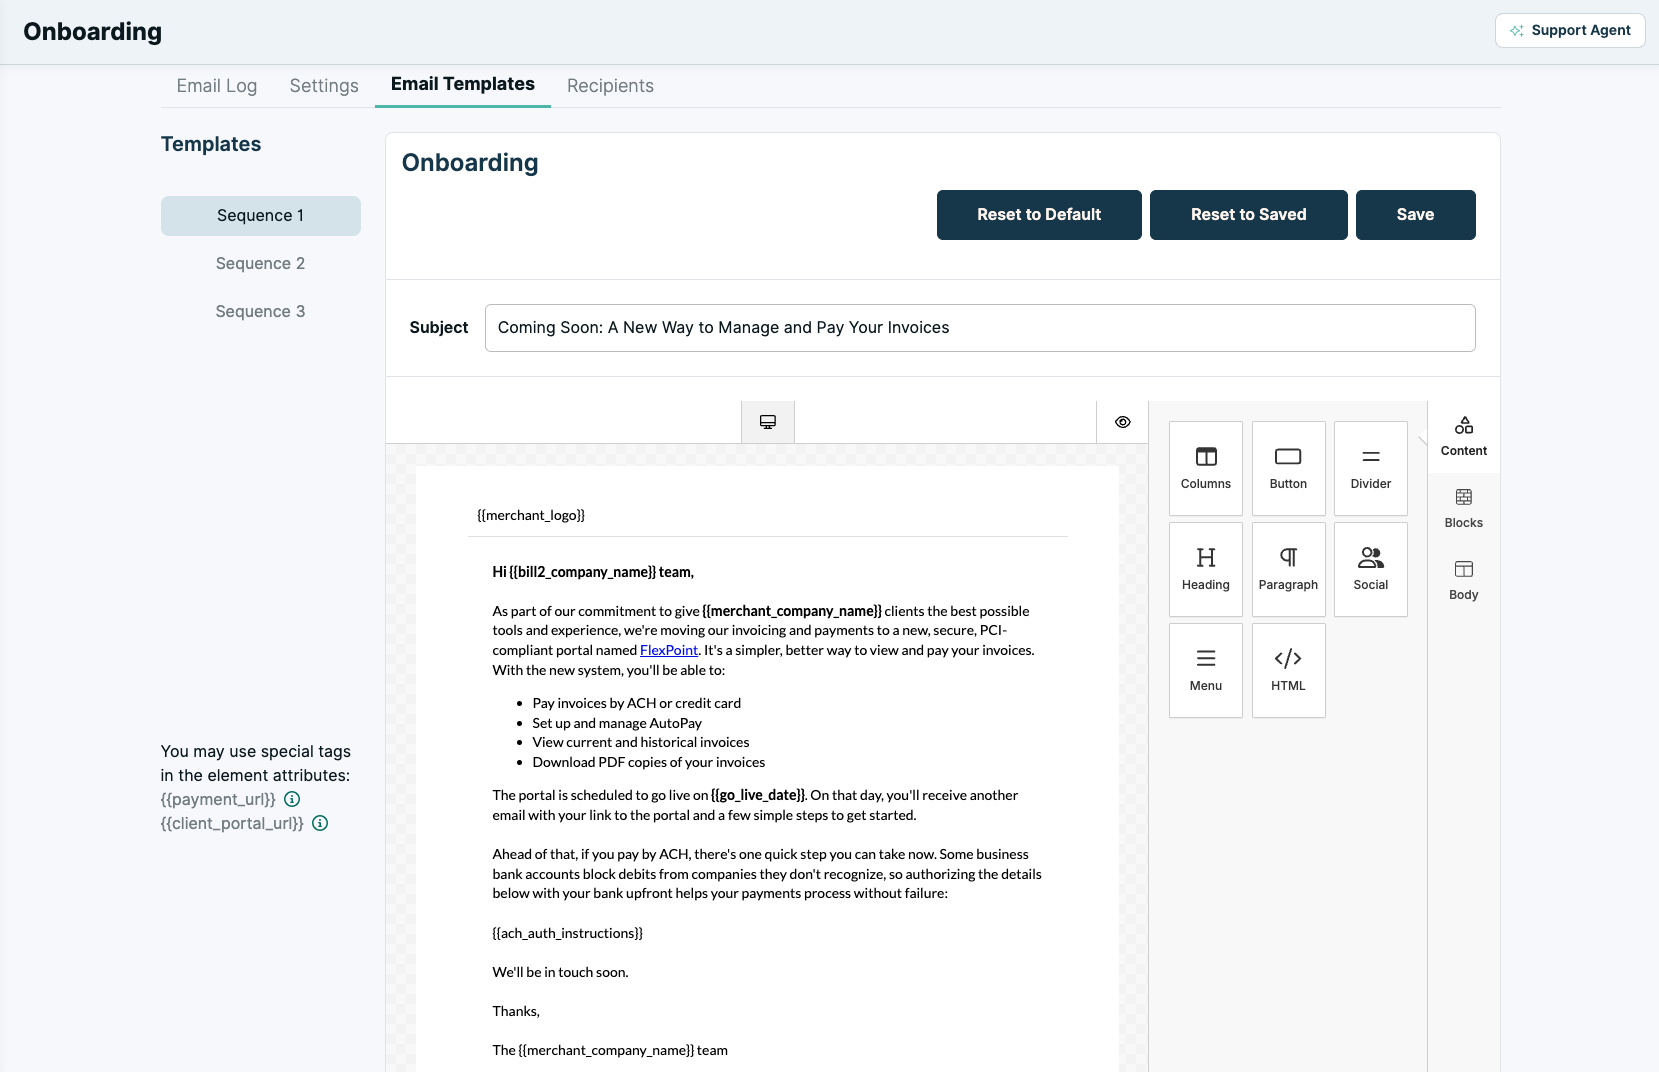Viewport: 1659px width, 1072px height.
Task: Select Sequence 3 template
Action: coord(261,312)
